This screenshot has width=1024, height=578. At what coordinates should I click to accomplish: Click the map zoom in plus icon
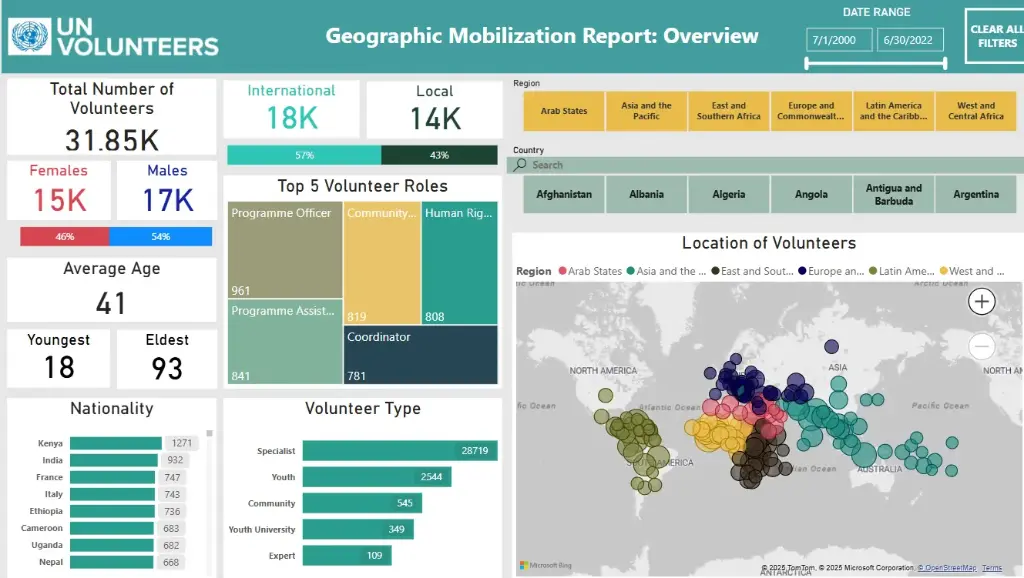pos(982,301)
